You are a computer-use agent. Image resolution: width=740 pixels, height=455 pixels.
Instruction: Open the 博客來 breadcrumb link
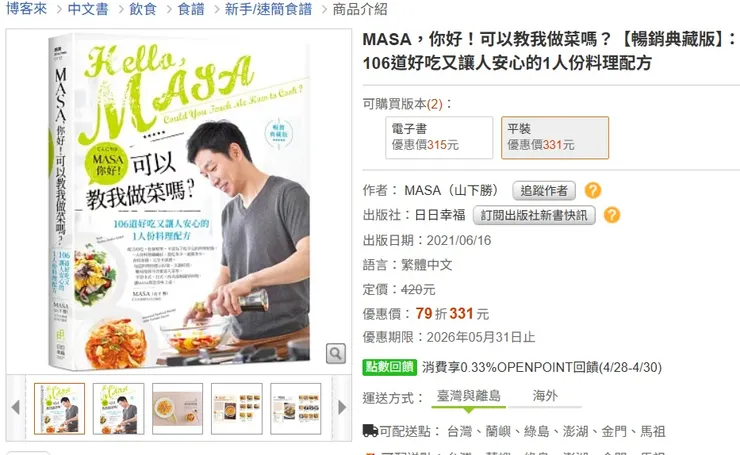pos(26,9)
